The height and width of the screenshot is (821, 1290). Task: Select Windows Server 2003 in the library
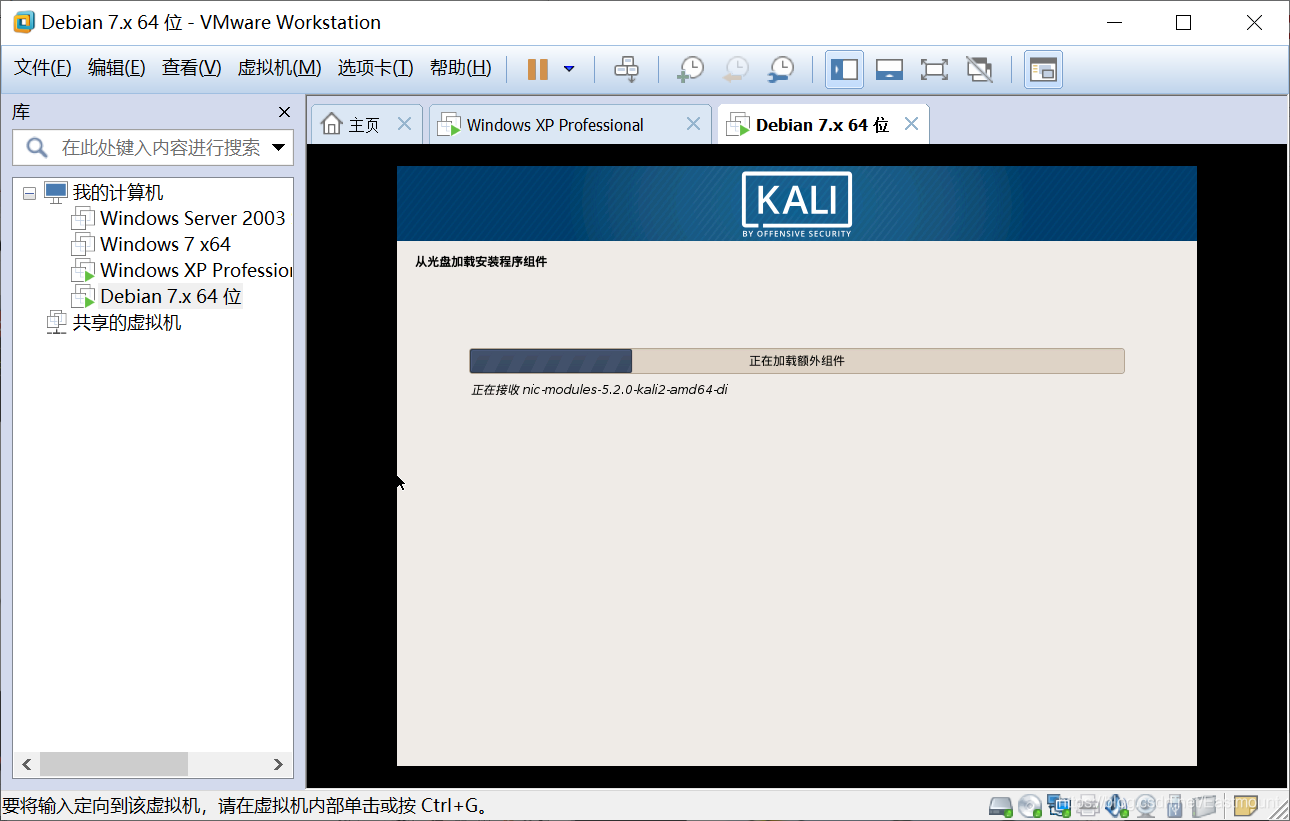(x=193, y=219)
